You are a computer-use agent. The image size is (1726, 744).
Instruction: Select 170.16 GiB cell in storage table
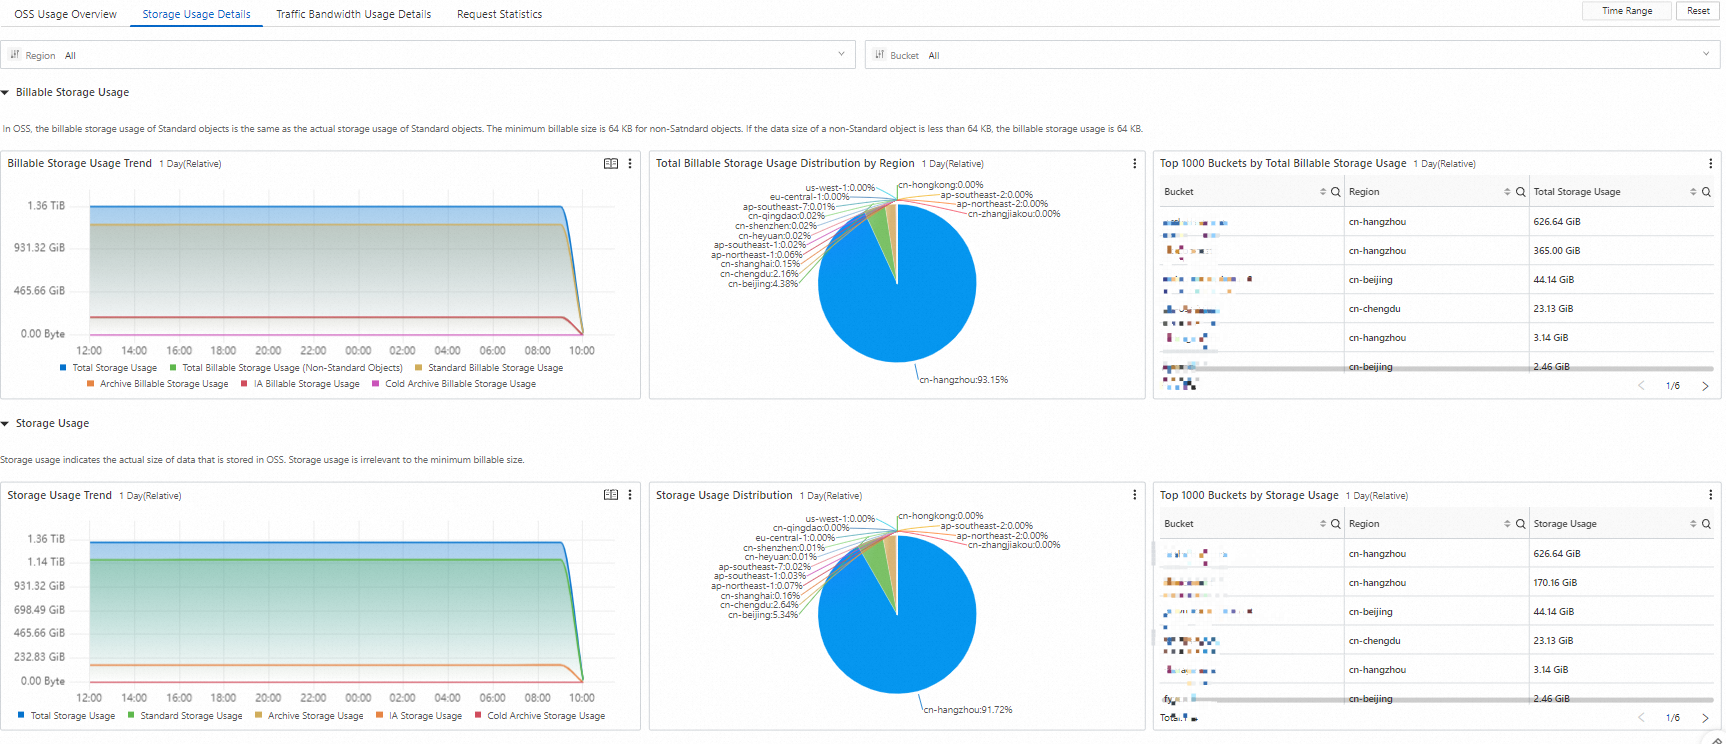(1555, 583)
